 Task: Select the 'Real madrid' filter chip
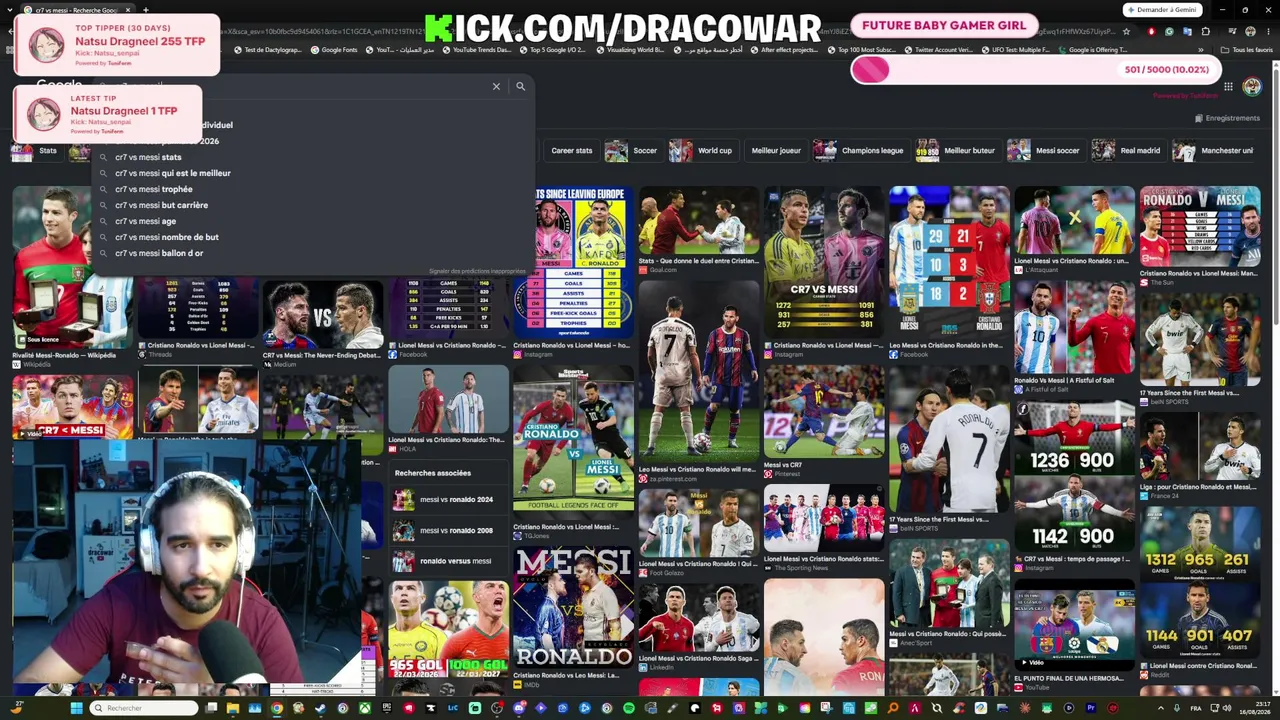1128,151
